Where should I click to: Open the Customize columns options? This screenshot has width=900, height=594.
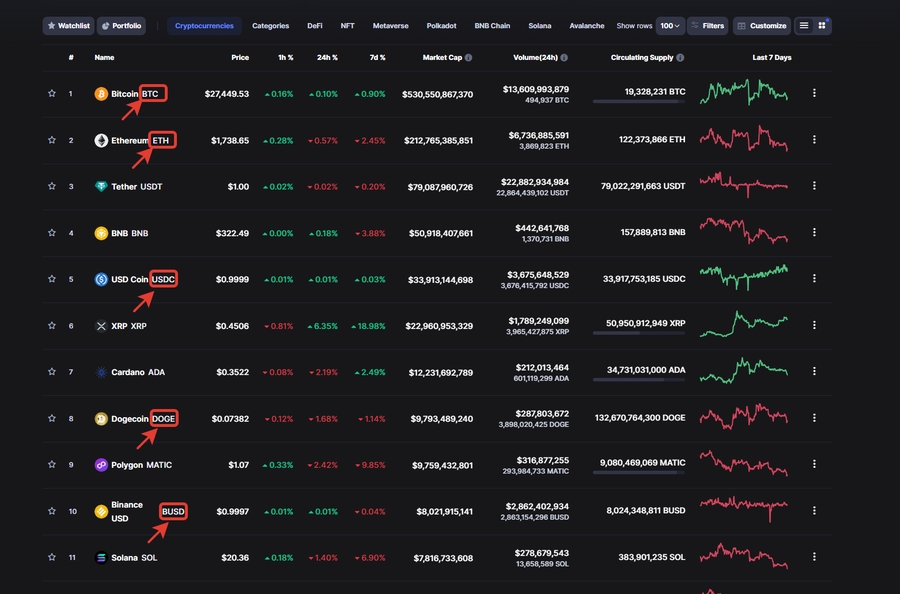click(x=761, y=26)
